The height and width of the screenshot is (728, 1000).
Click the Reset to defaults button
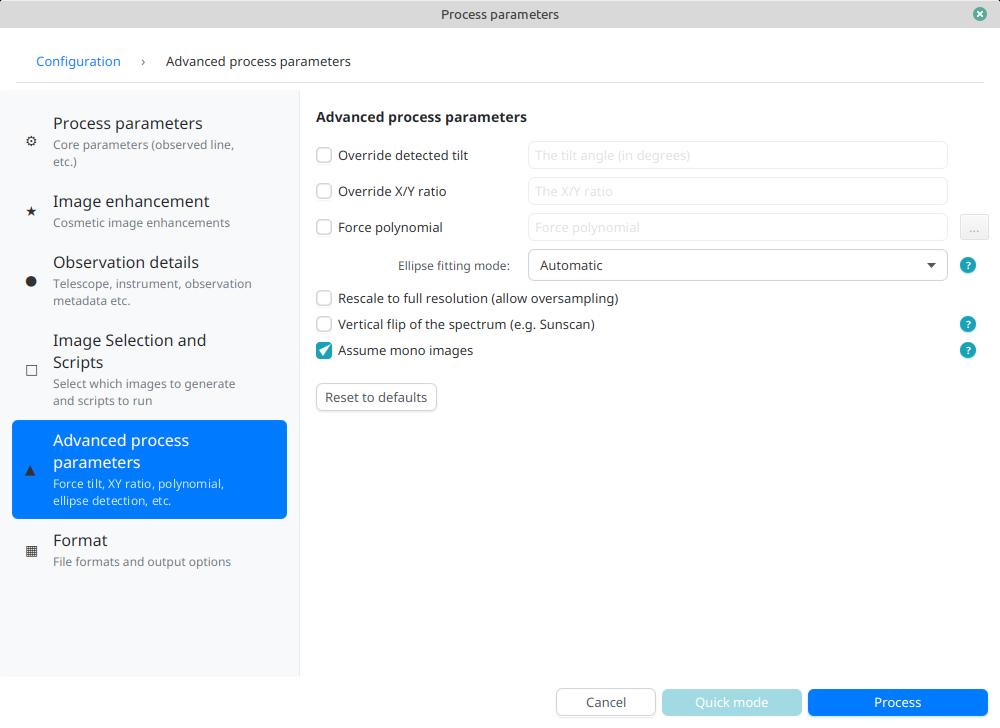[x=376, y=397]
